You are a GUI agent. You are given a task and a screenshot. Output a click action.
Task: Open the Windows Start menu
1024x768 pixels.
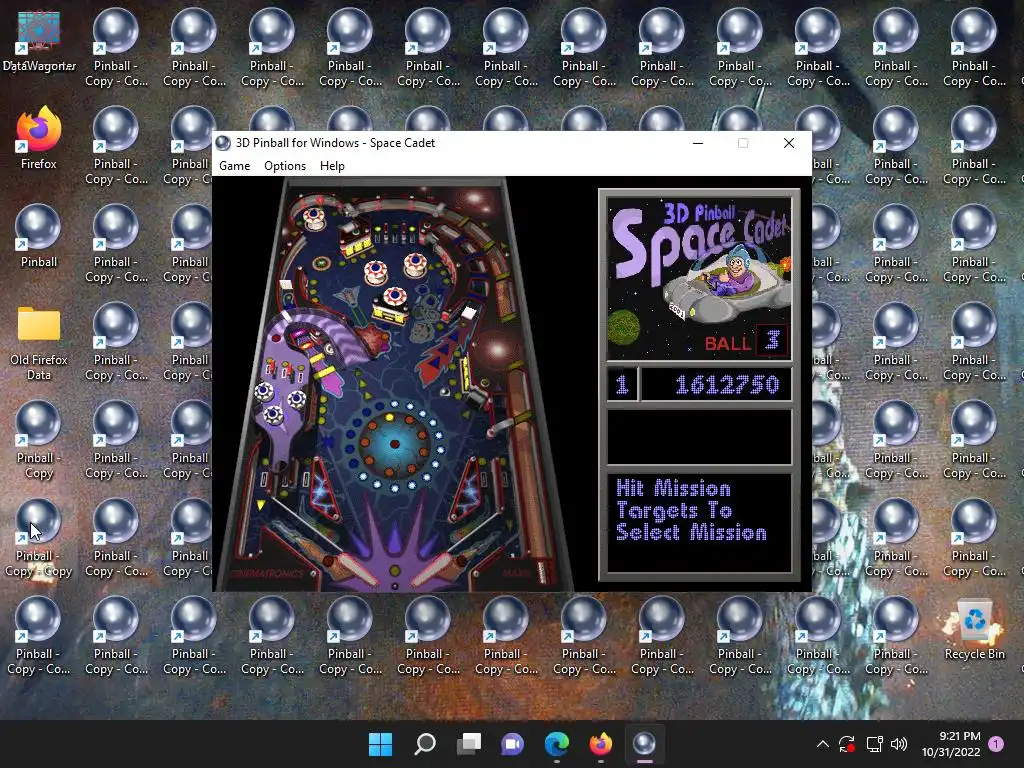(380, 744)
